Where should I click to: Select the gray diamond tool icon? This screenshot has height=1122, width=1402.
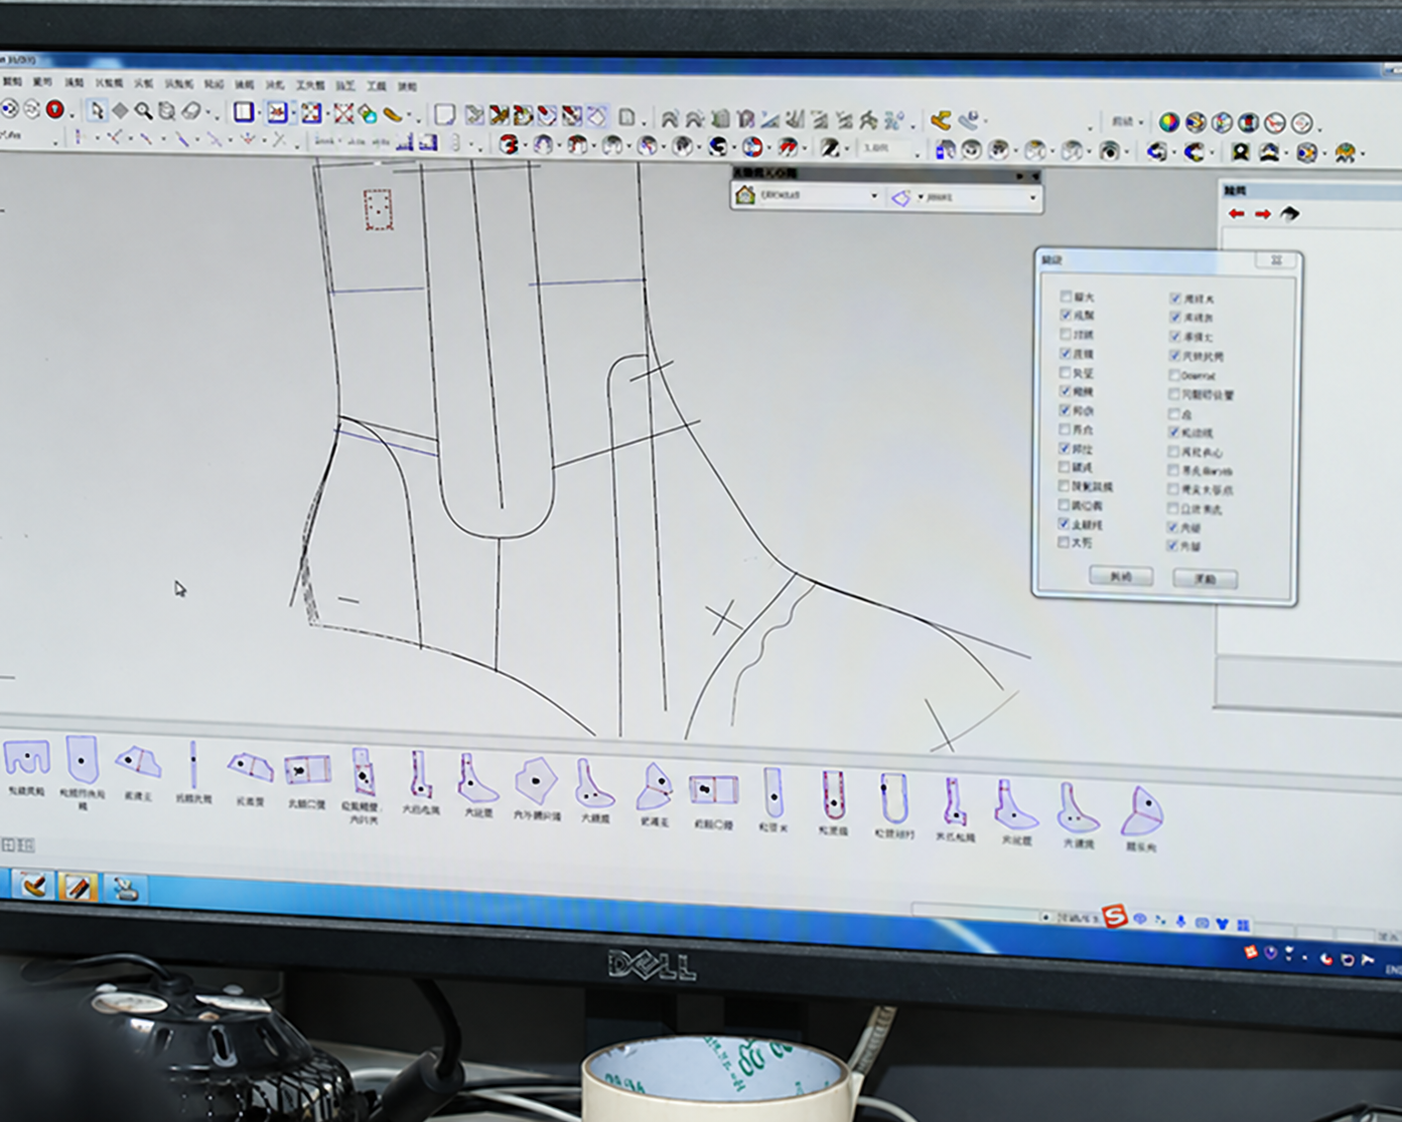coord(120,111)
